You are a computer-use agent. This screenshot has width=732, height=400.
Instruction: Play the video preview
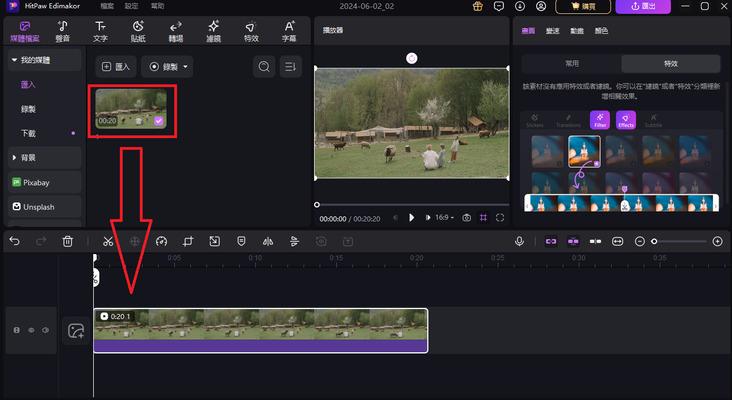pos(411,218)
